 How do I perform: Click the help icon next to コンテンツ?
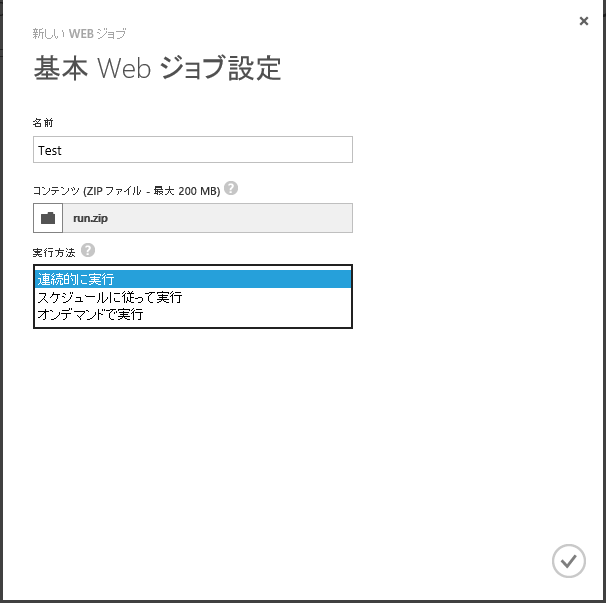(x=231, y=188)
